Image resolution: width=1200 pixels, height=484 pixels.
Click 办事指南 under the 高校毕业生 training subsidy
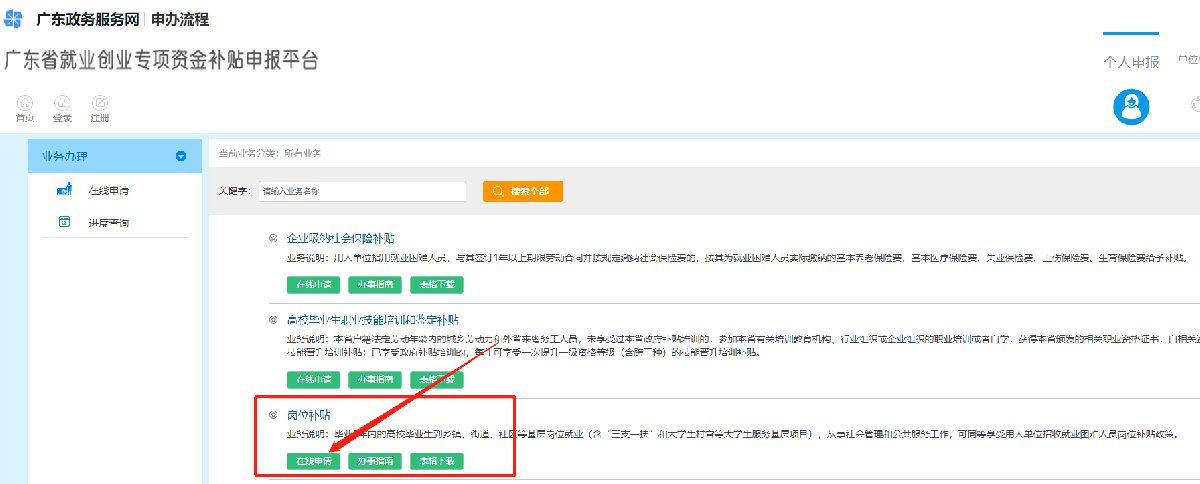(x=376, y=379)
